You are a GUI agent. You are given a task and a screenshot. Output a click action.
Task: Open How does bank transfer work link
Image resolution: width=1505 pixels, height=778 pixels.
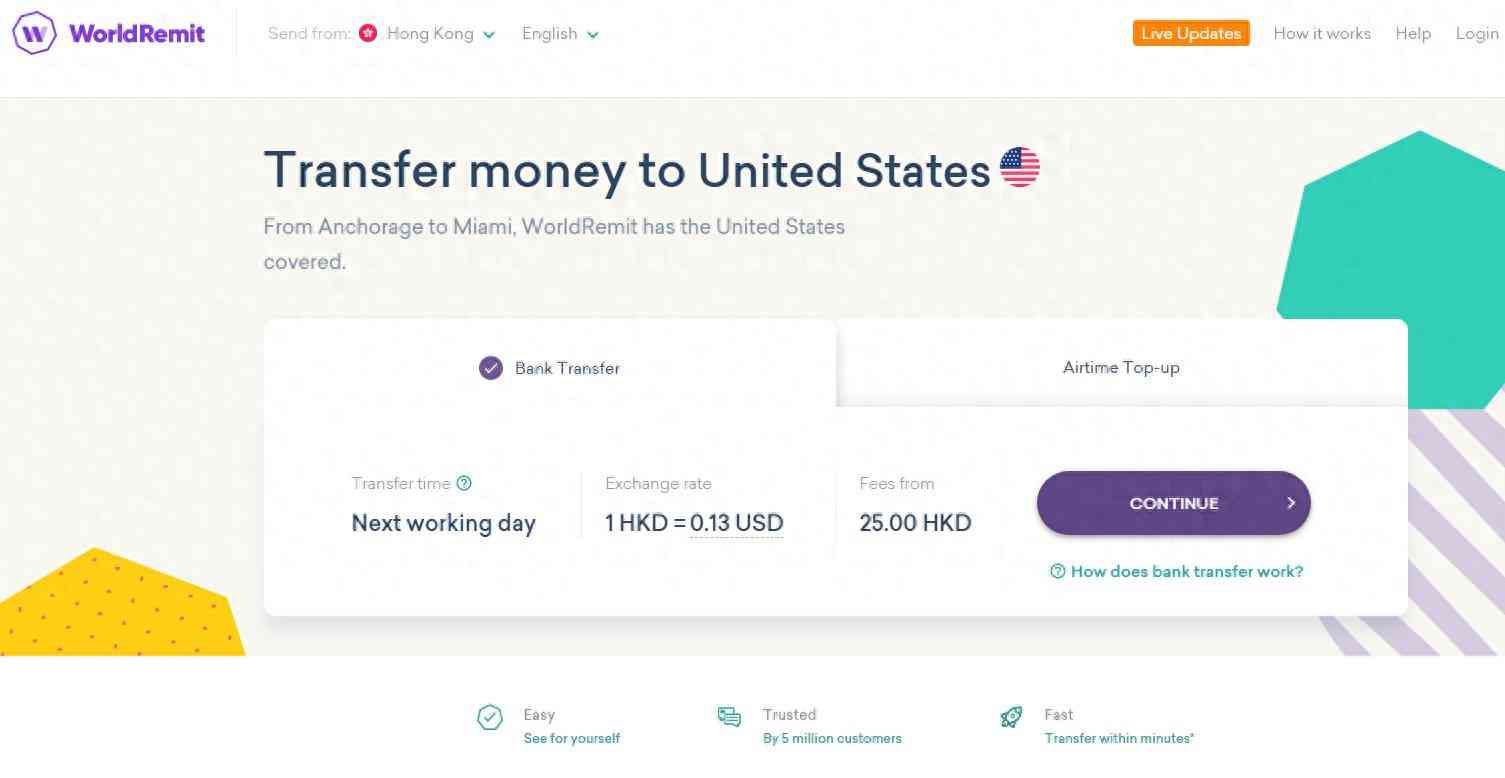pyautogui.click(x=1186, y=572)
